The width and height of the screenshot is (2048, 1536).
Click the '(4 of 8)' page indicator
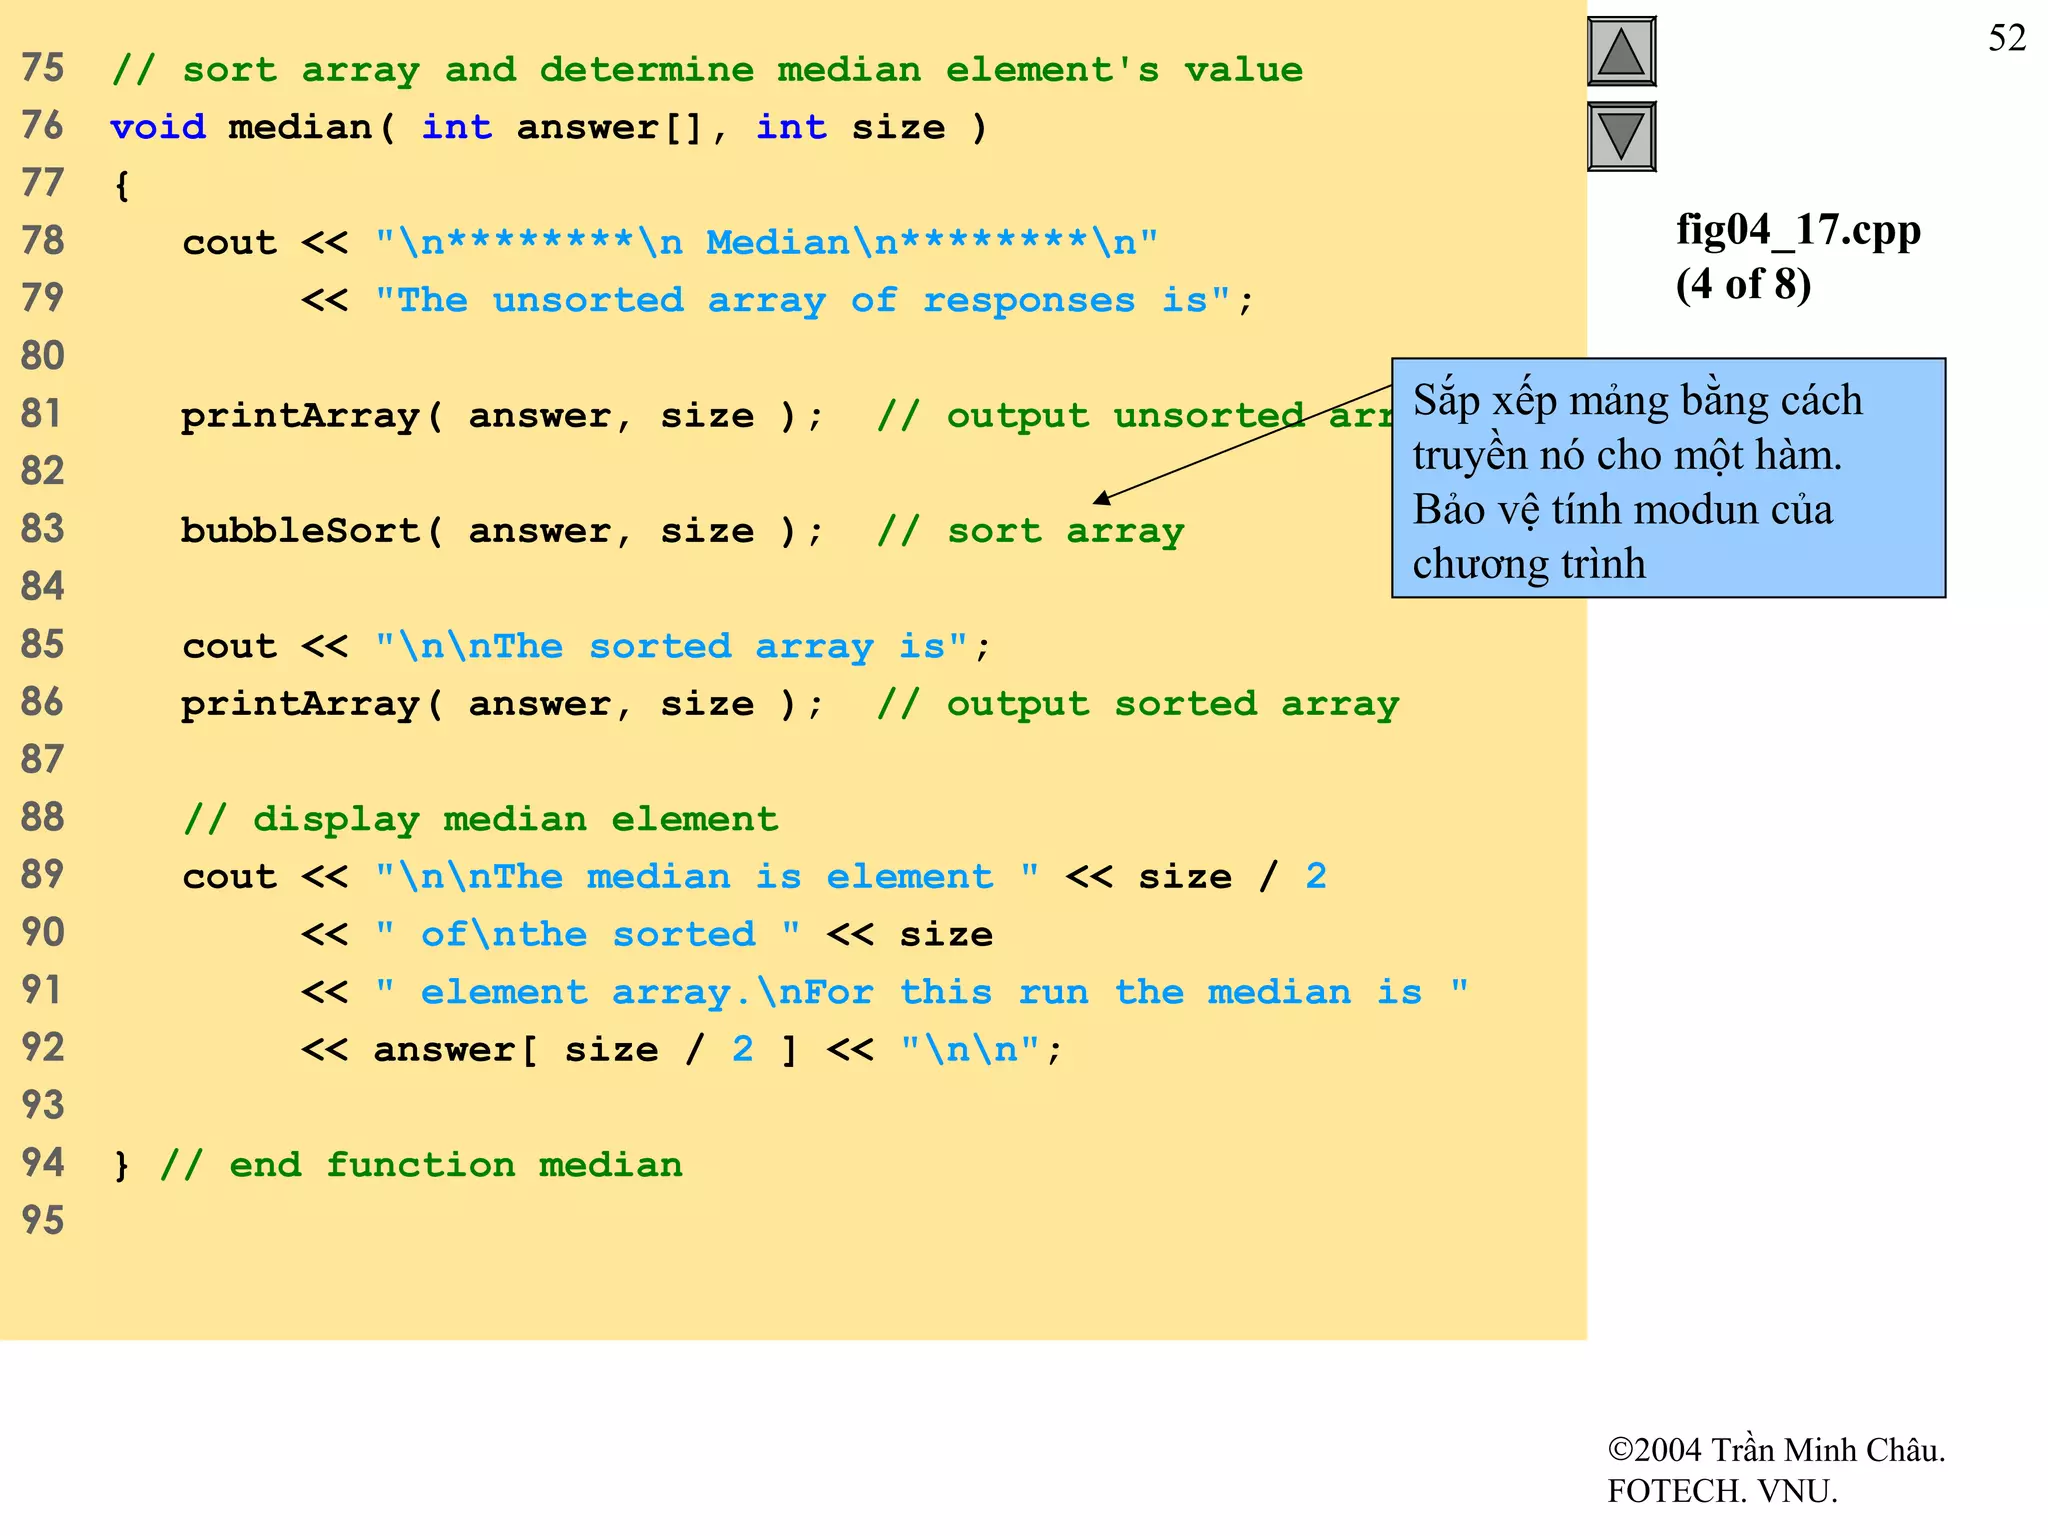[x=1743, y=284]
